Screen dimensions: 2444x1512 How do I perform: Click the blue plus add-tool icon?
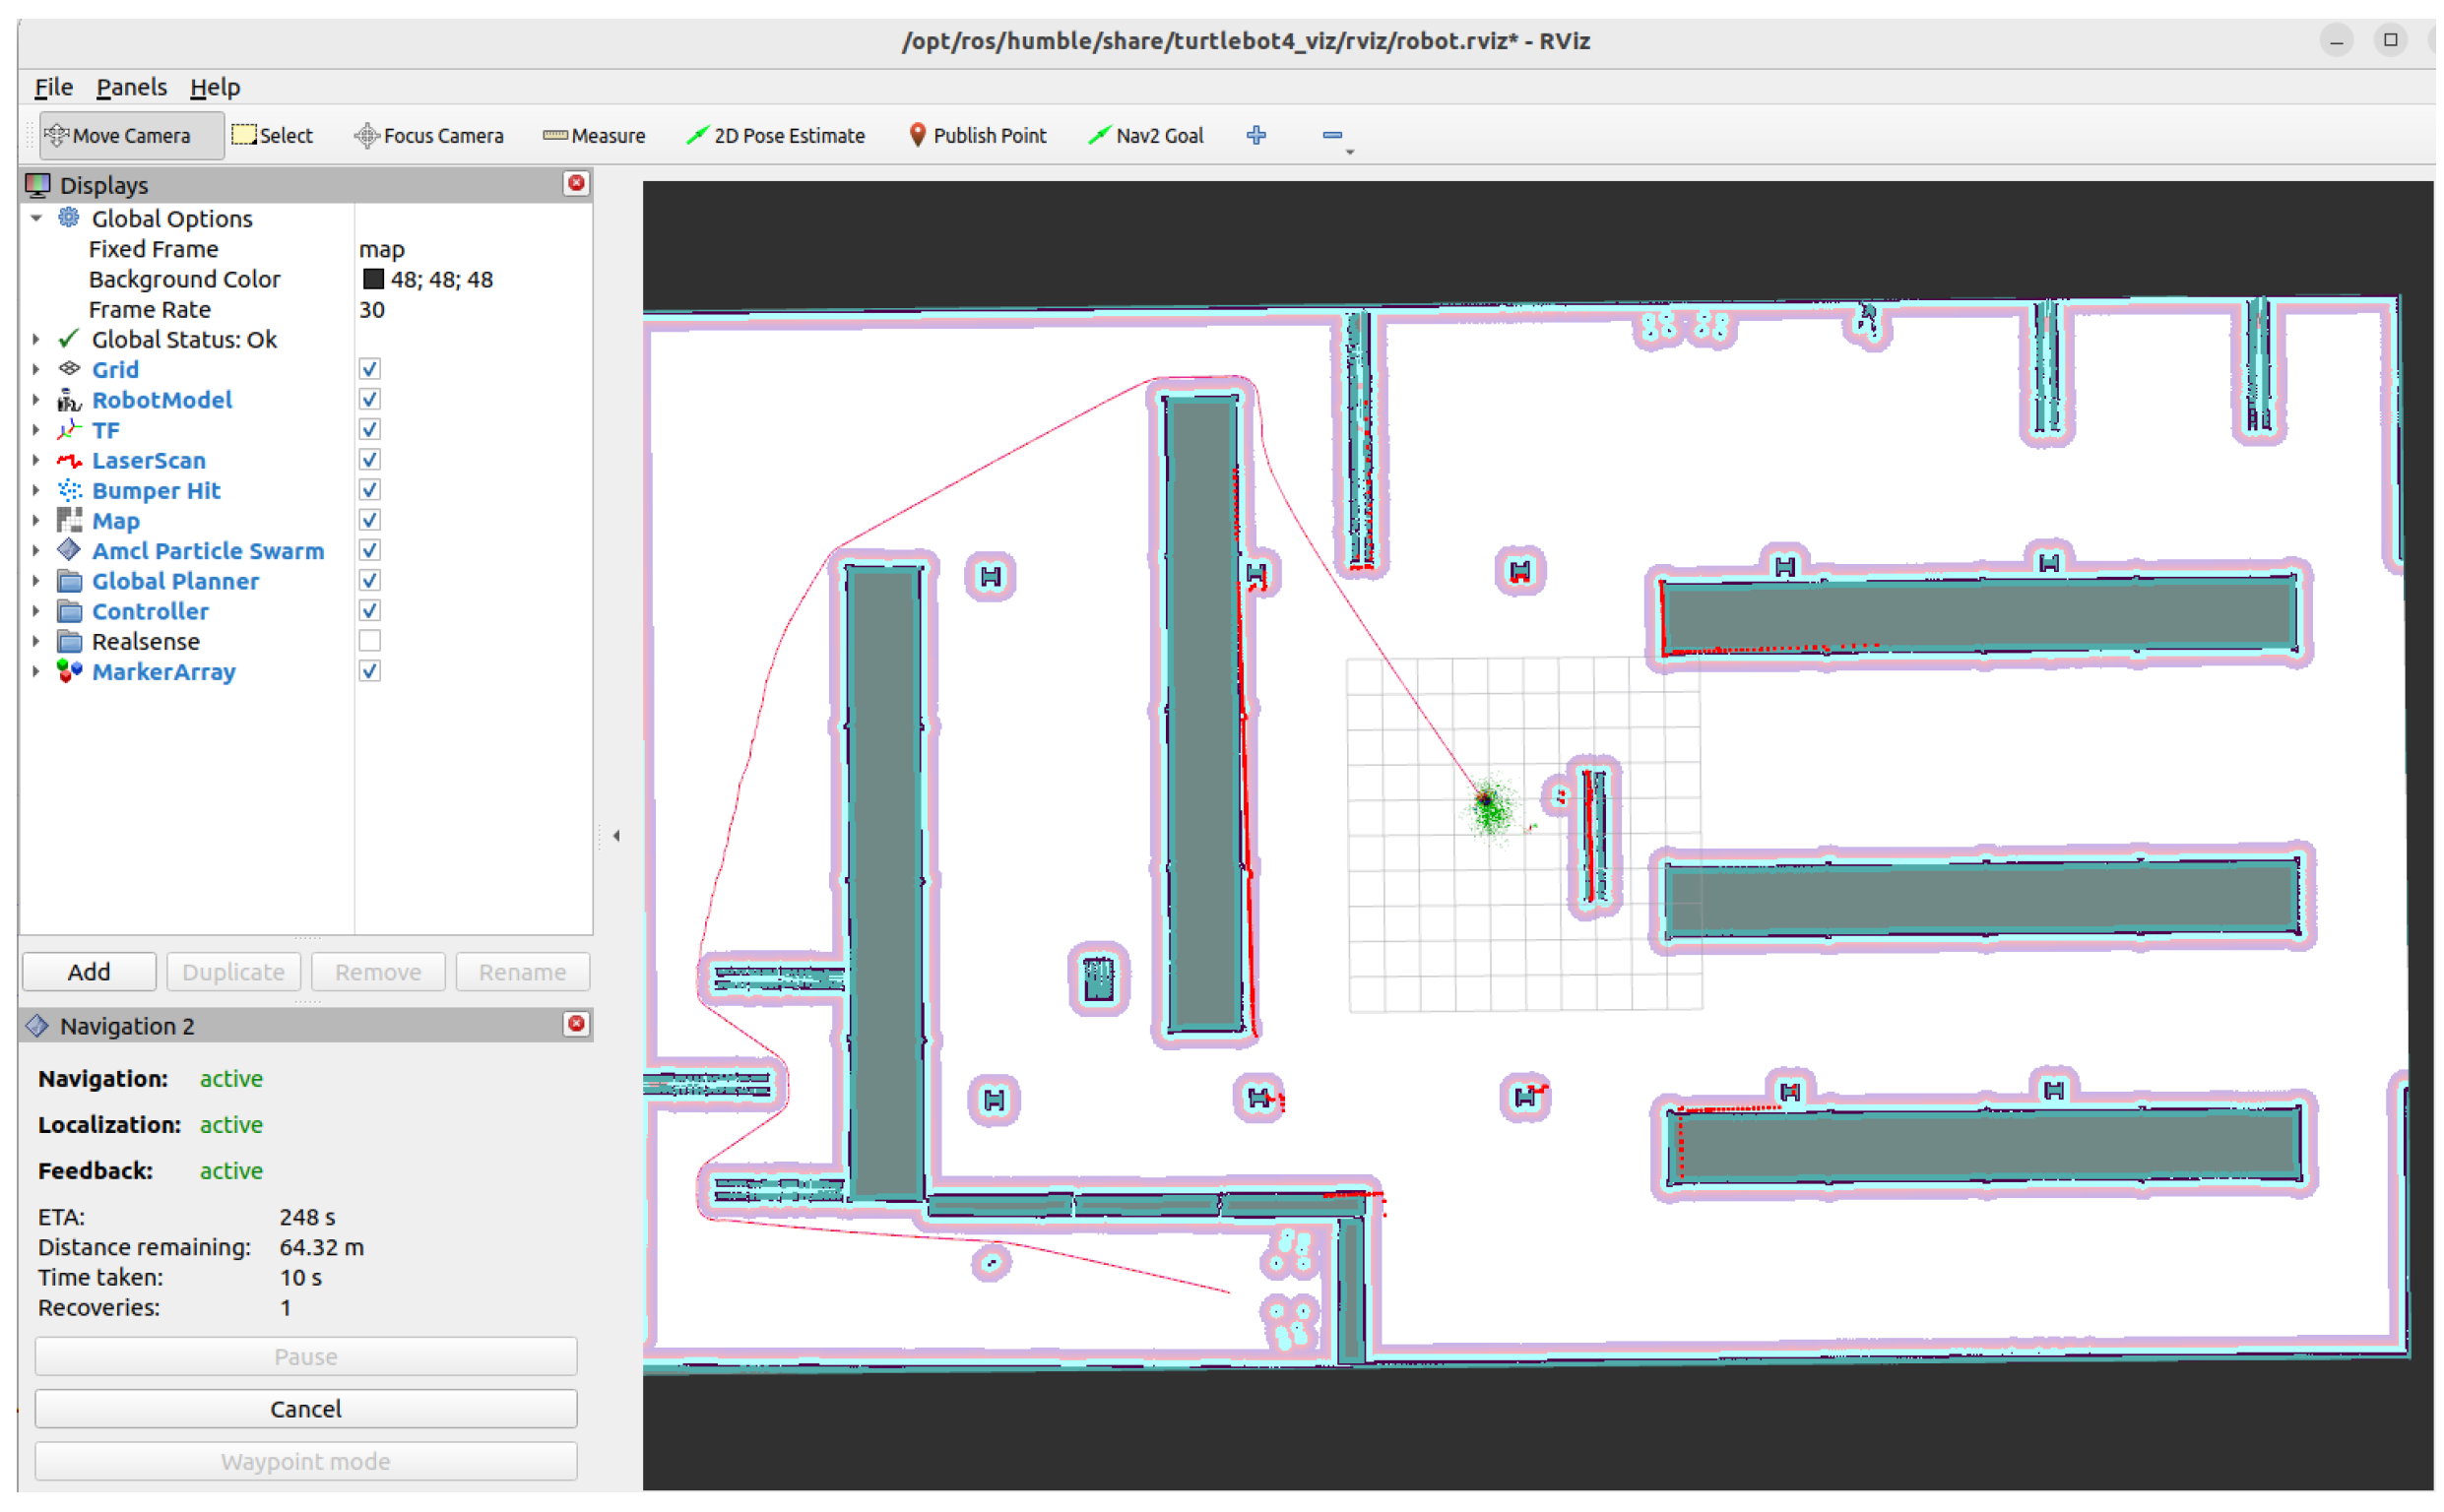[x=1256, y=135]
